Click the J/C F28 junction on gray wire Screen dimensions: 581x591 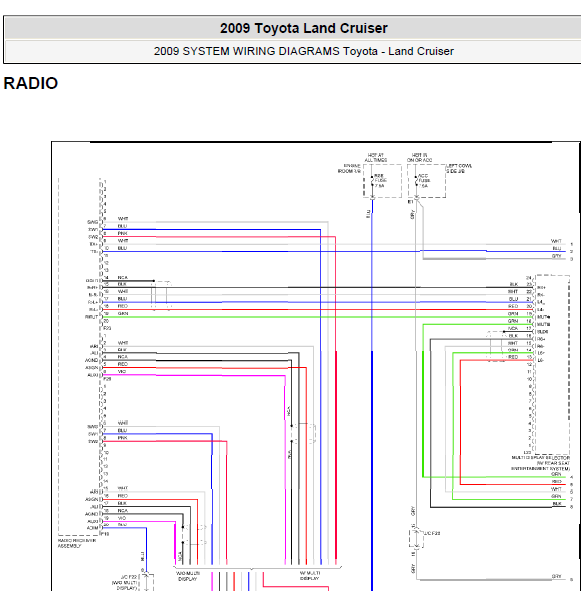click(x=416, y=539)
